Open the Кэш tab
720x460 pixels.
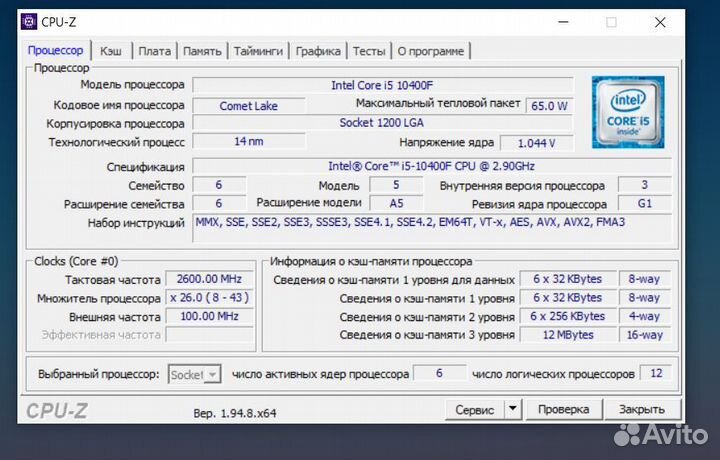click(111, 51)
